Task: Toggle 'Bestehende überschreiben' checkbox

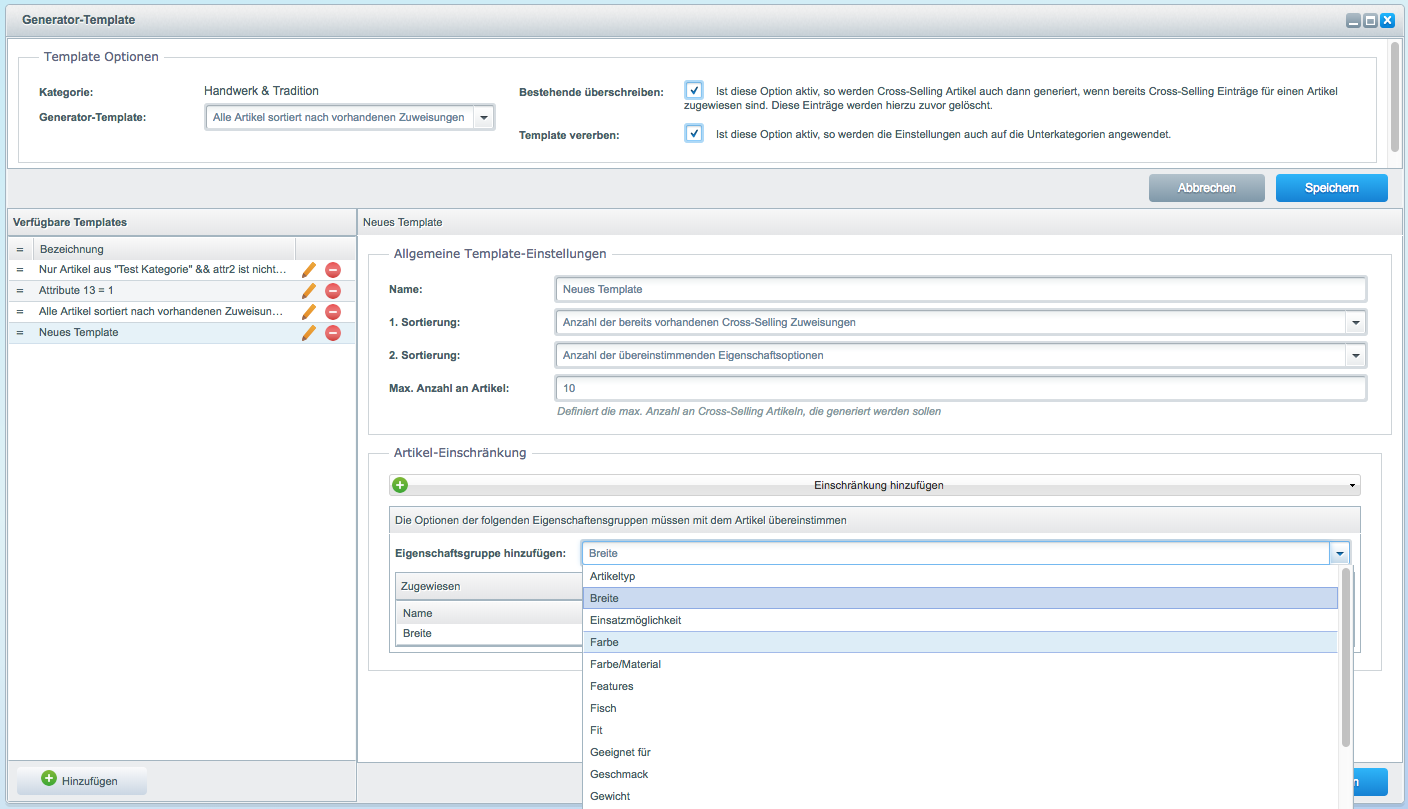Action: [x=694, y=90]
